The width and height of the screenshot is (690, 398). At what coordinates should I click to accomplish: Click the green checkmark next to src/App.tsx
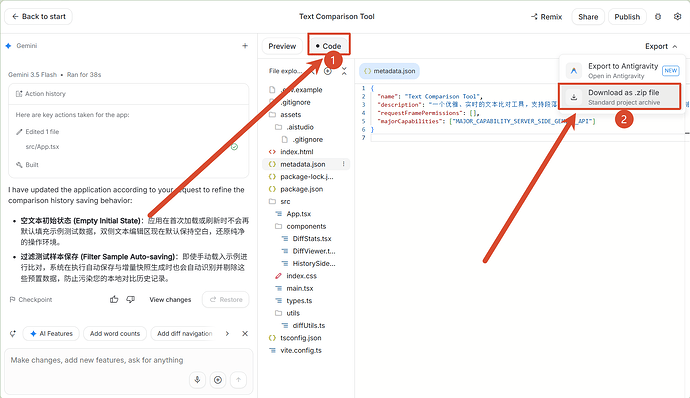tap(235, 147)
